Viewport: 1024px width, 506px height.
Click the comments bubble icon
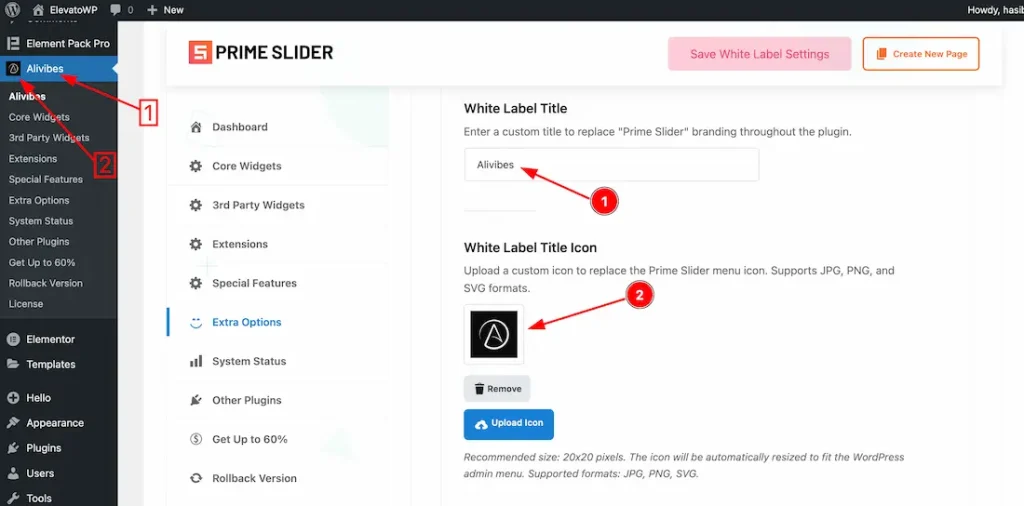[x=116, y=10]
